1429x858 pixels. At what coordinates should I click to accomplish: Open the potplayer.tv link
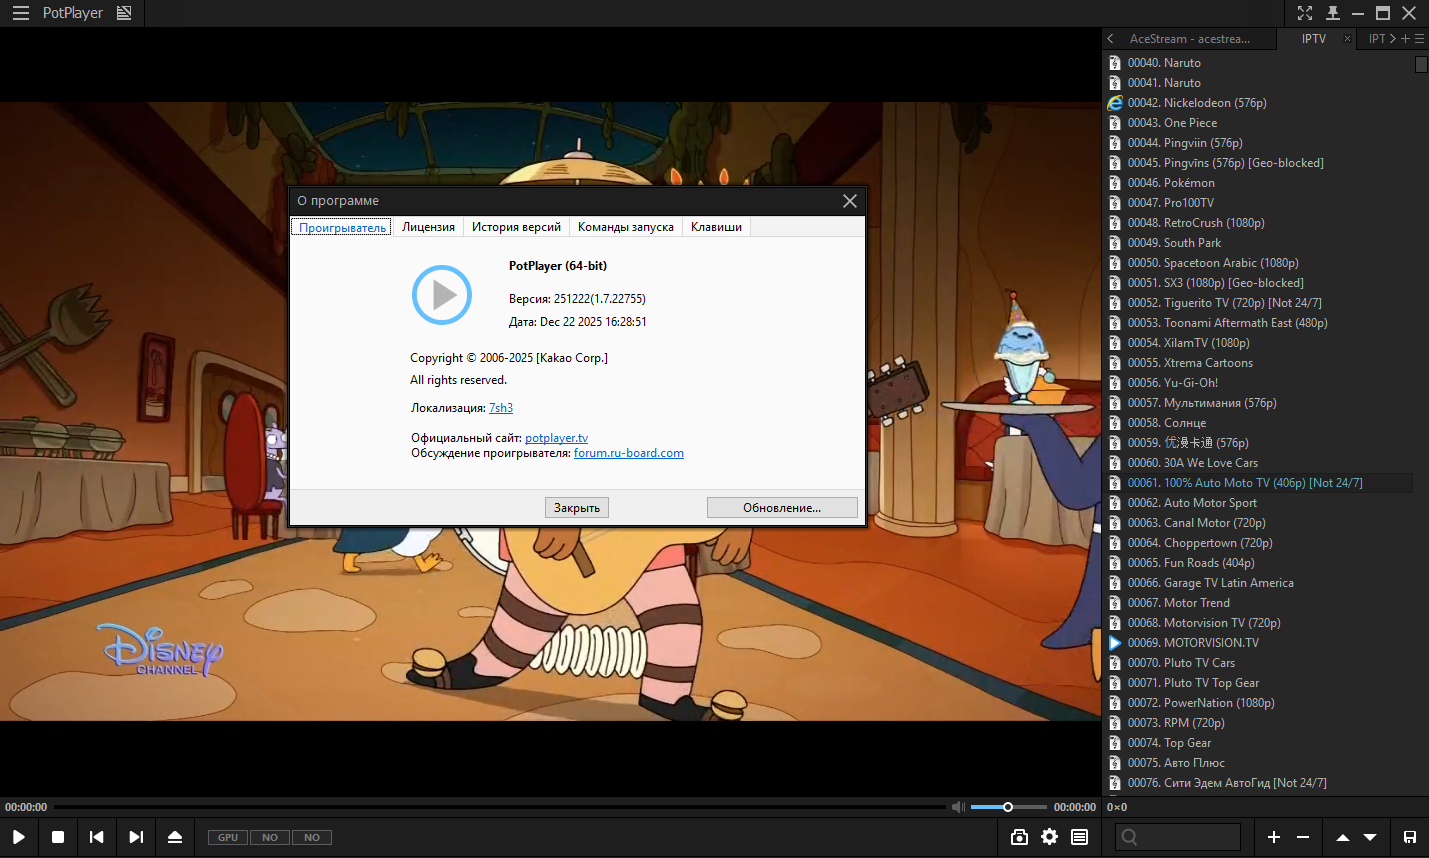[x=556, y=438]
